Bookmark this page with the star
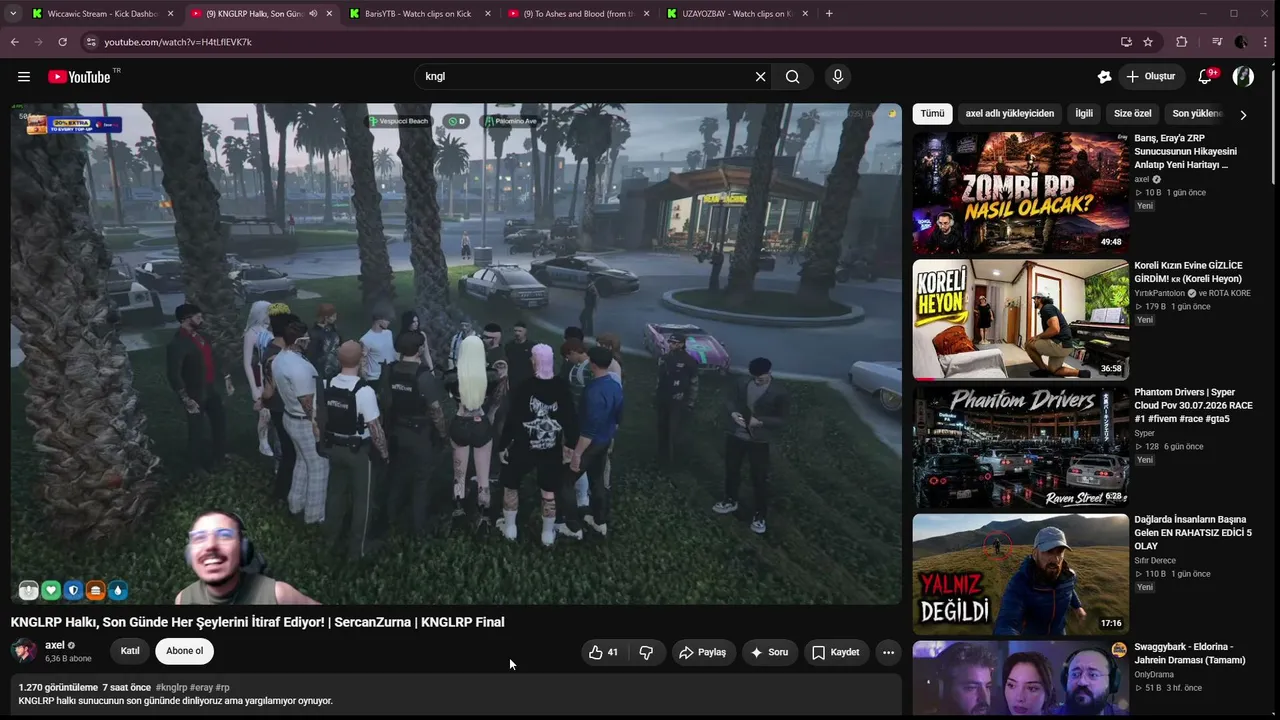Screen dimensions: 1280x720 pos(1148,42)
